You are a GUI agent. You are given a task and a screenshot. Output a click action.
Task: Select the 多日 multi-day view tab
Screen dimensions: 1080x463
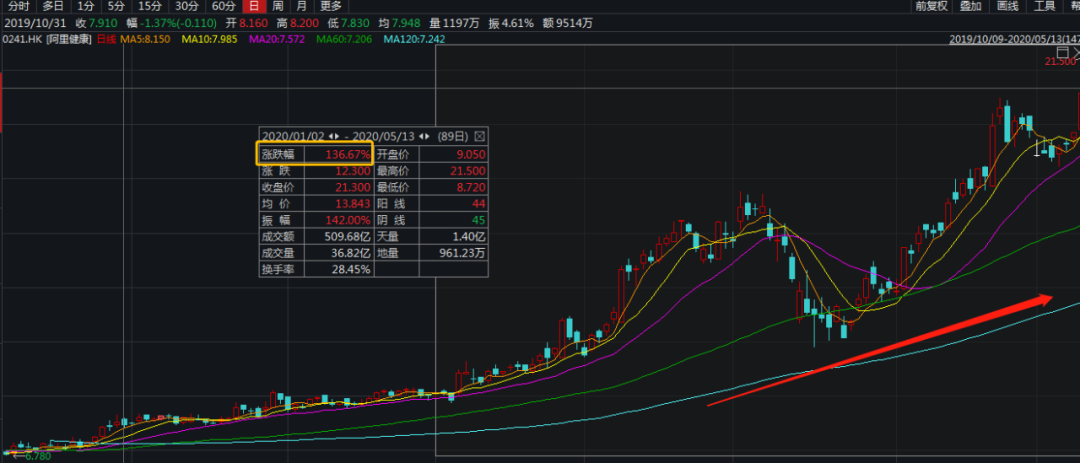(53, 6)
